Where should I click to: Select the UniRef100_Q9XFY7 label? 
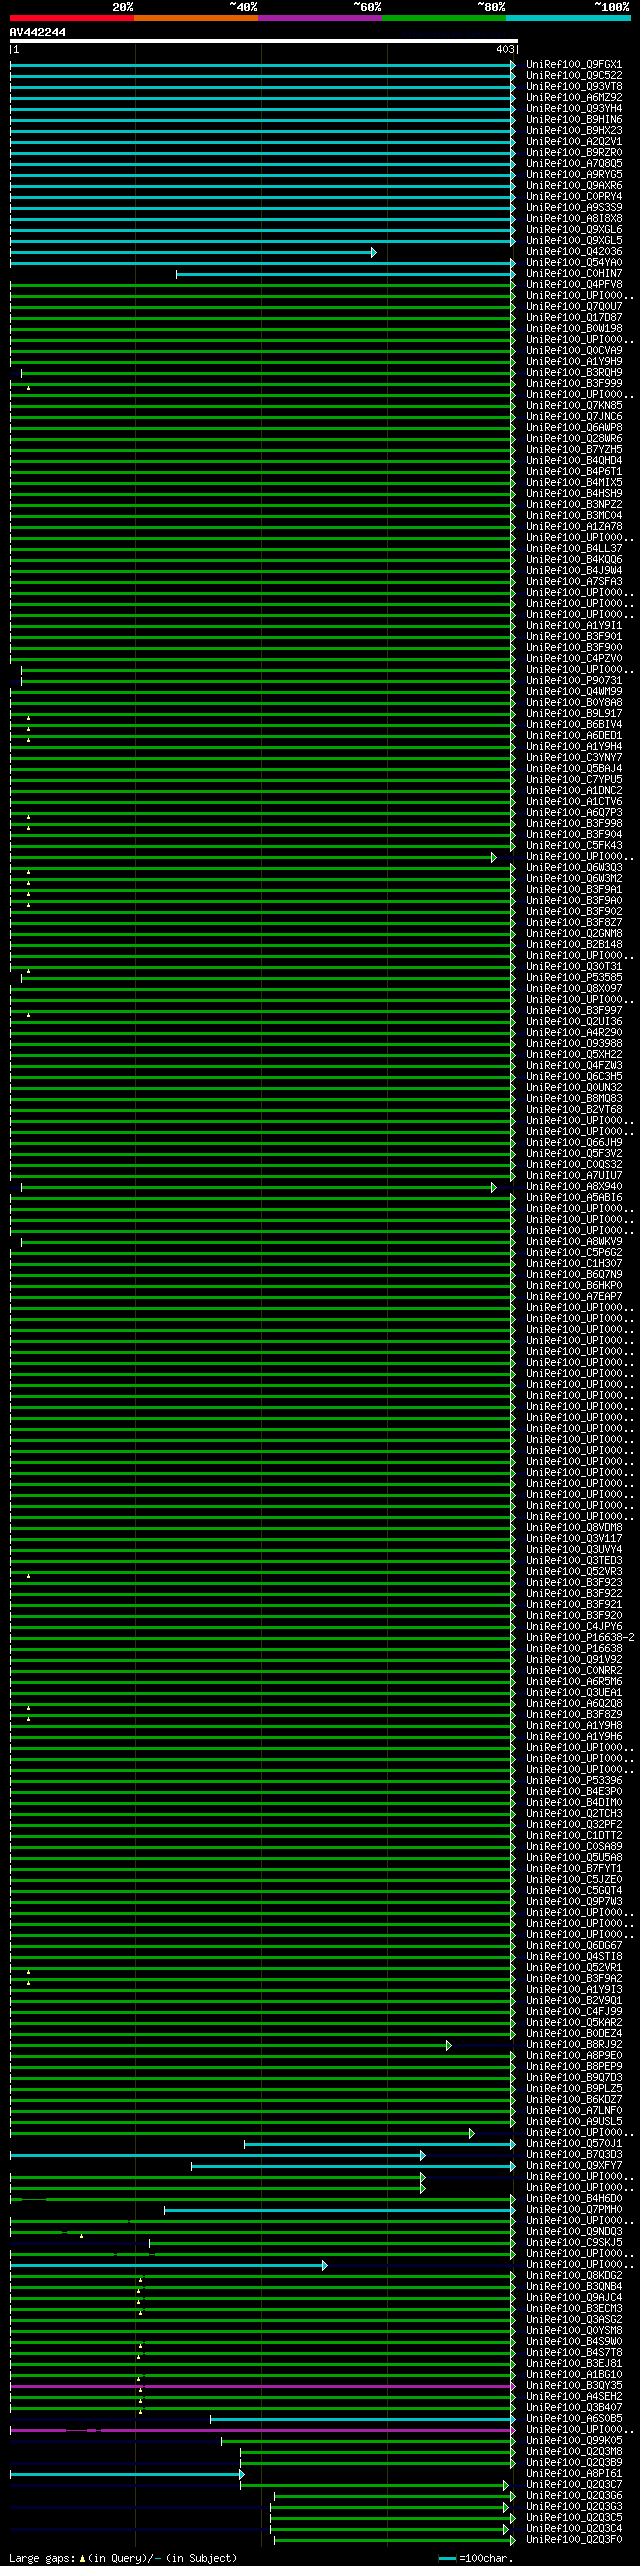(x=574, y=2166)
